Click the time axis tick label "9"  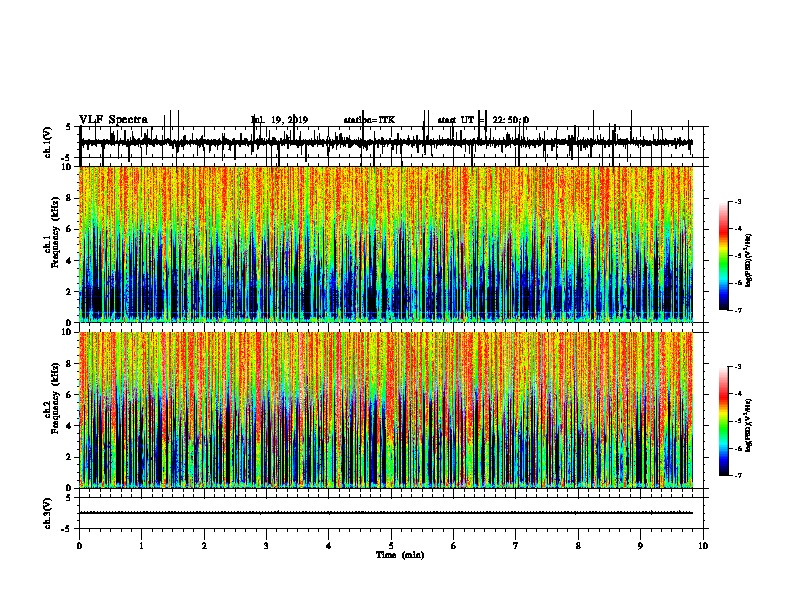(x=640, y=546)
